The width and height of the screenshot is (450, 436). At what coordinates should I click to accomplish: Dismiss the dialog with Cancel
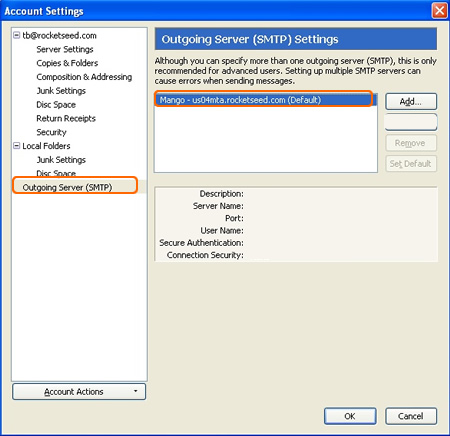click(x=411, y=416)
